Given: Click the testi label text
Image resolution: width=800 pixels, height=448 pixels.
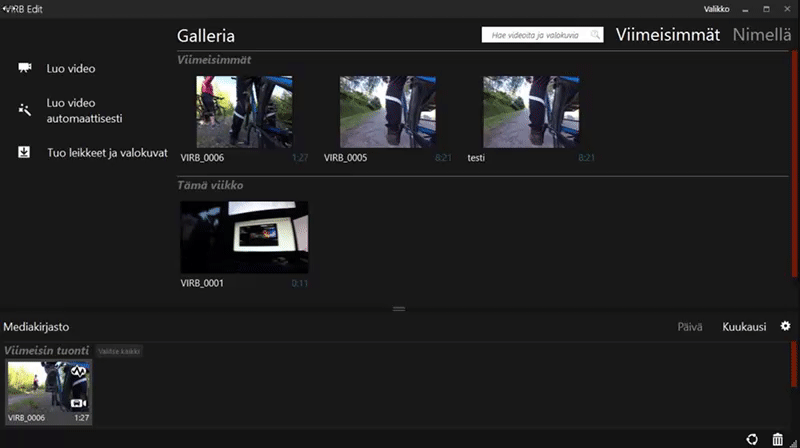Looking at the screenshot, I should point(476,158).
